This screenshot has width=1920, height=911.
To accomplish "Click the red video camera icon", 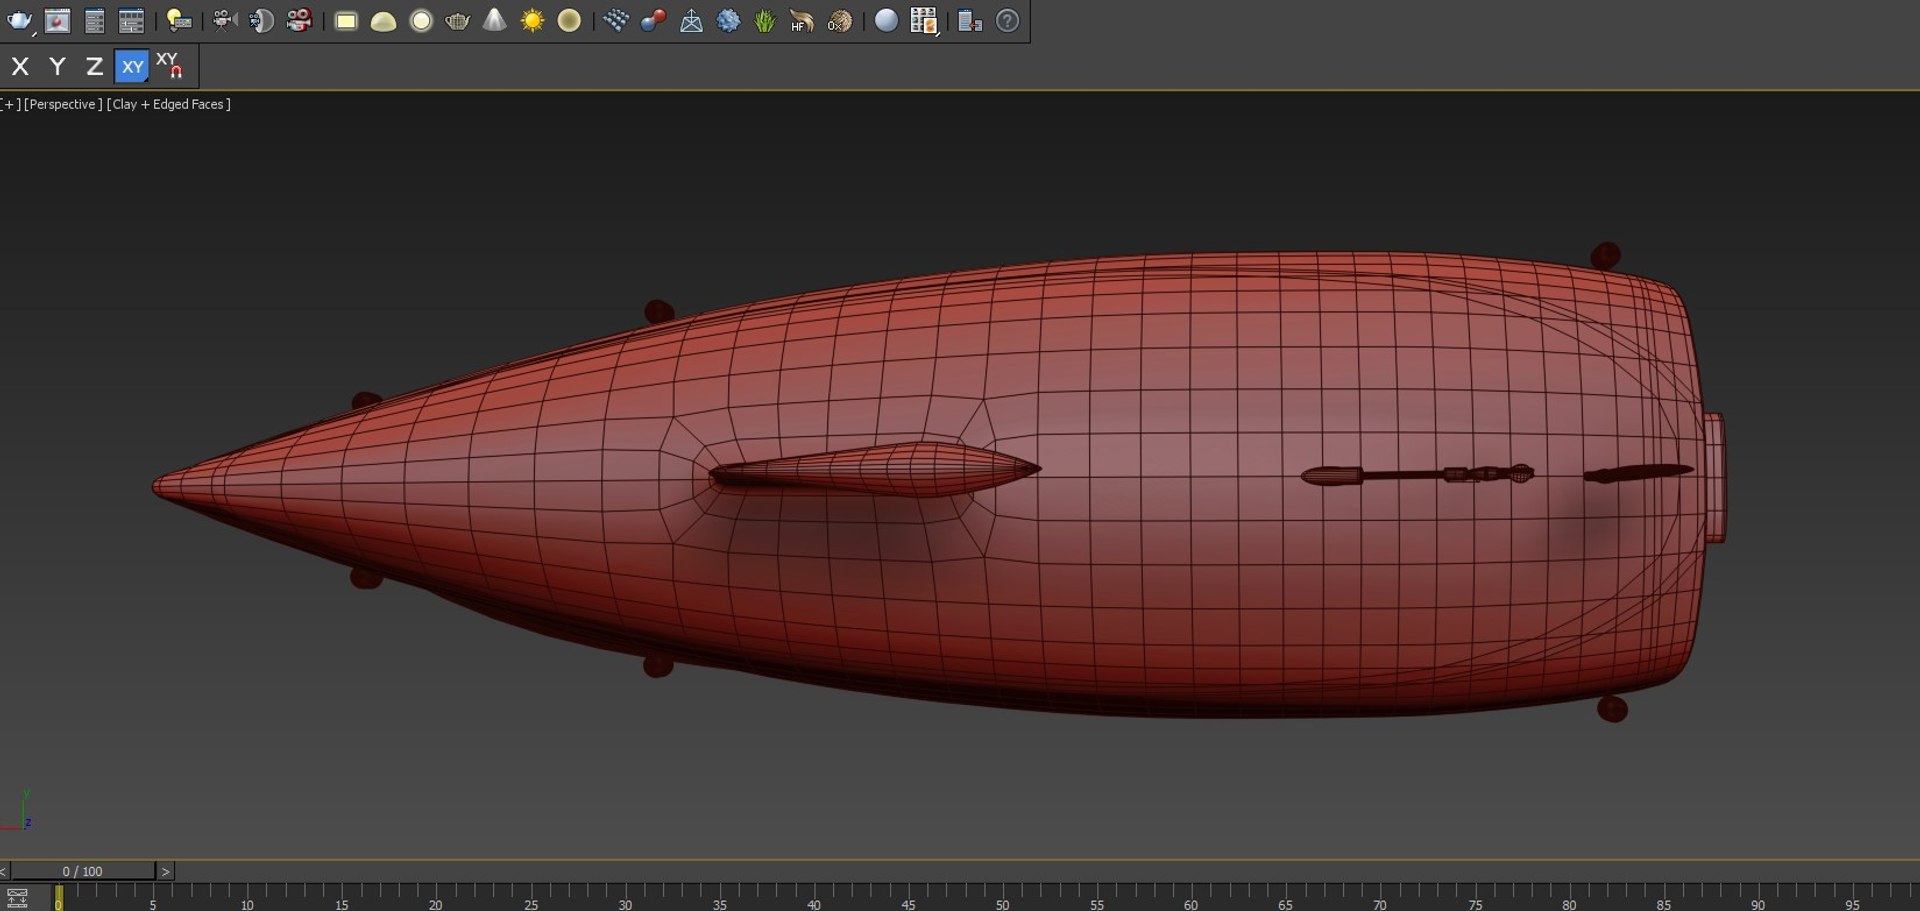I will click(x=299, y=21).
